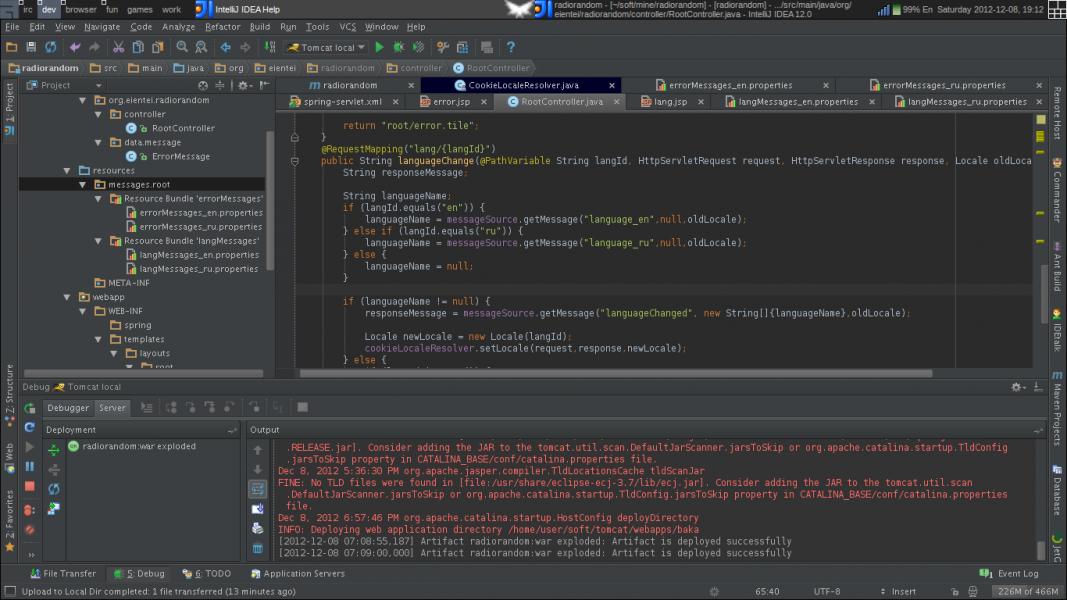Switch to the lang.jsp editor tab
1067x600 pixels.
(670, 101)
